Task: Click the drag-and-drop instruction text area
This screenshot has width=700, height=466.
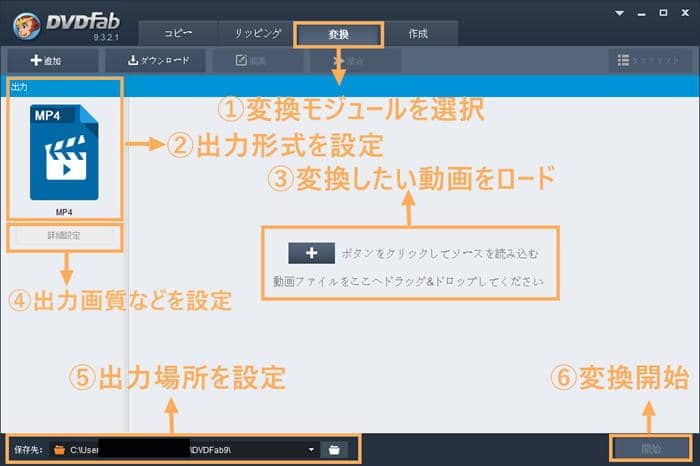Action: click(x=408, y=282)
